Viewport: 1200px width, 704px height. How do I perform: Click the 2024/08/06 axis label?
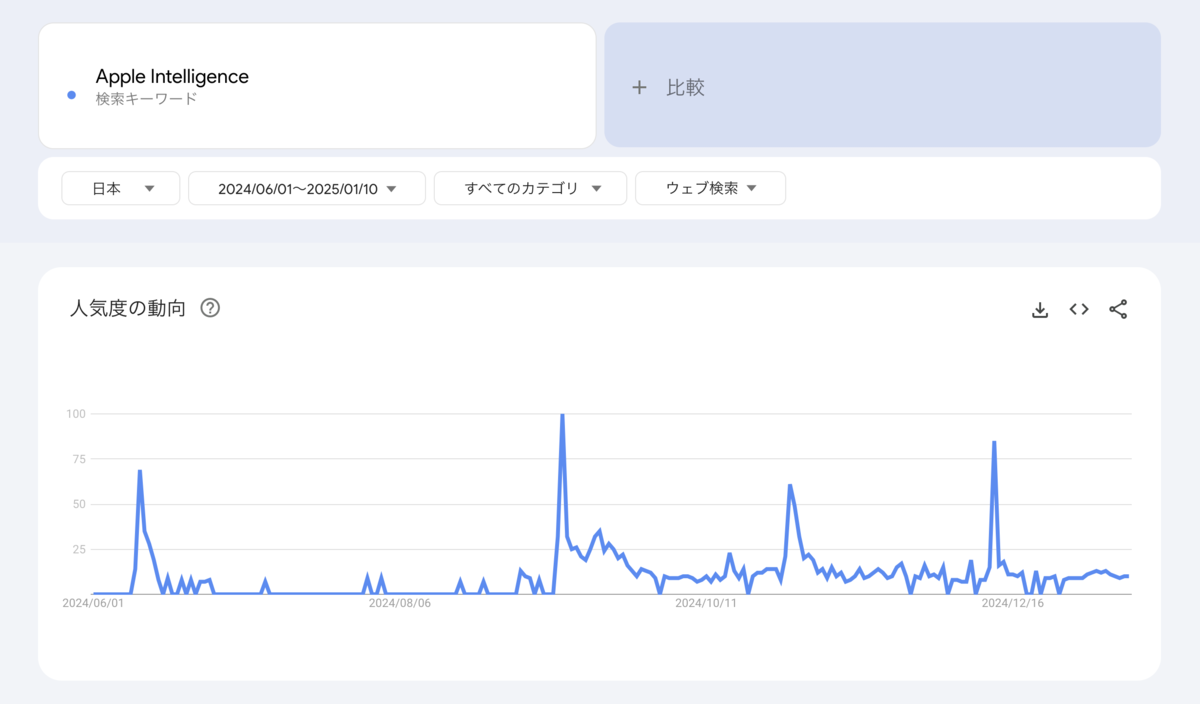tap(400, 603)
